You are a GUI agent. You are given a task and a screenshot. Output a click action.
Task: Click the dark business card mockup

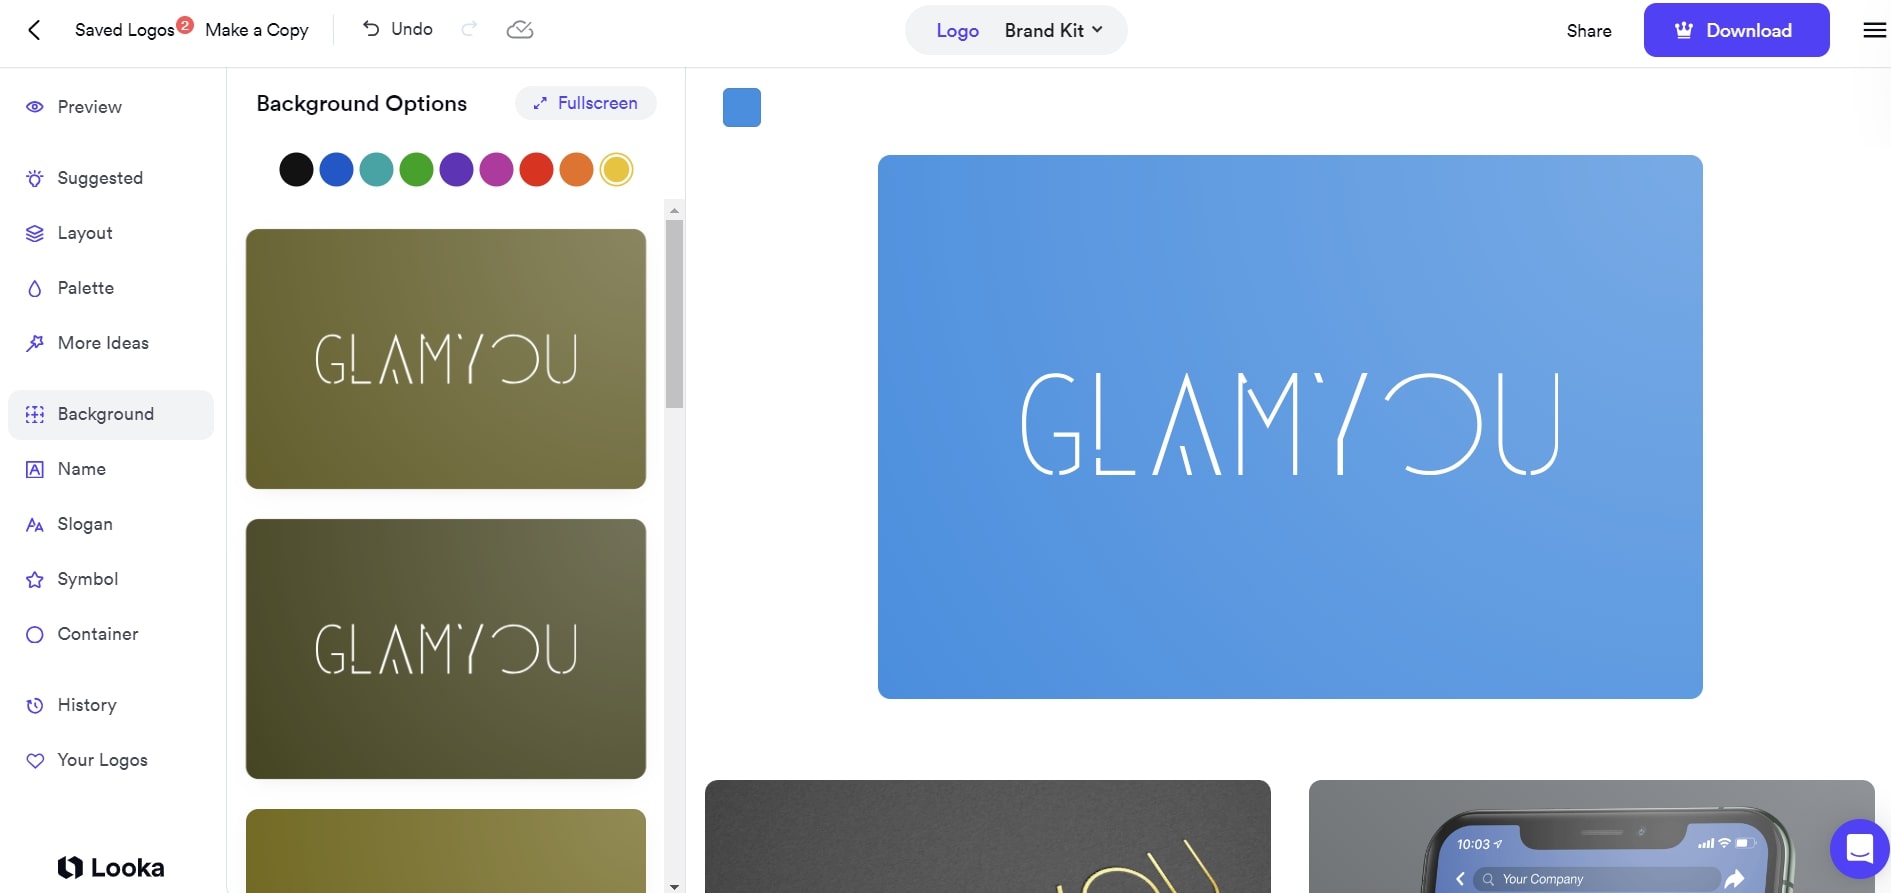coord(988,836)
